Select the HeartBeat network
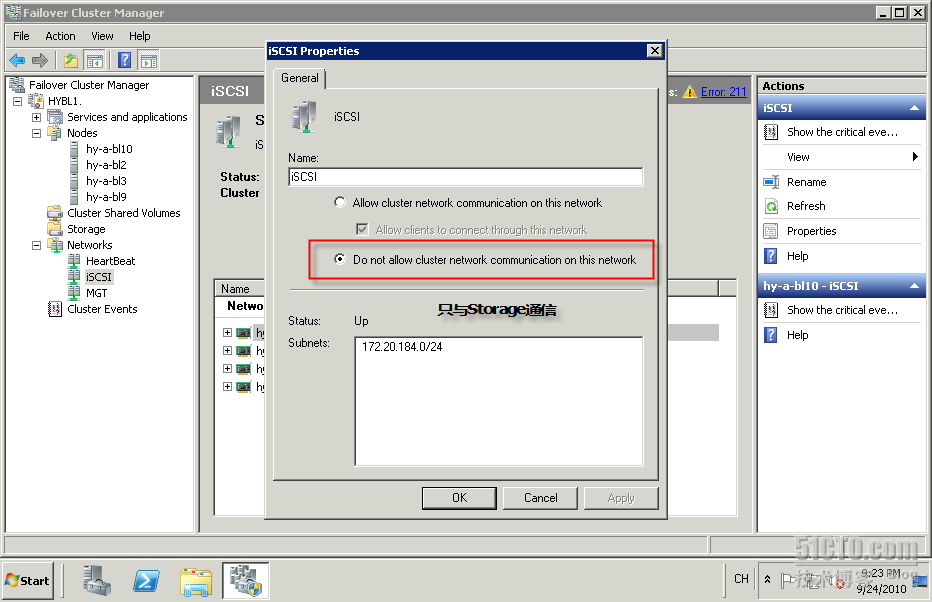 110,261
